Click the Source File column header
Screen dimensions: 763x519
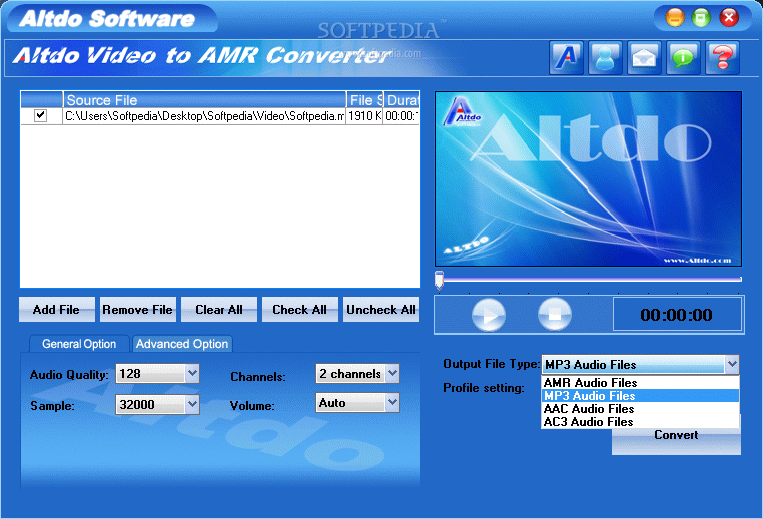click(x=204, y=100)
